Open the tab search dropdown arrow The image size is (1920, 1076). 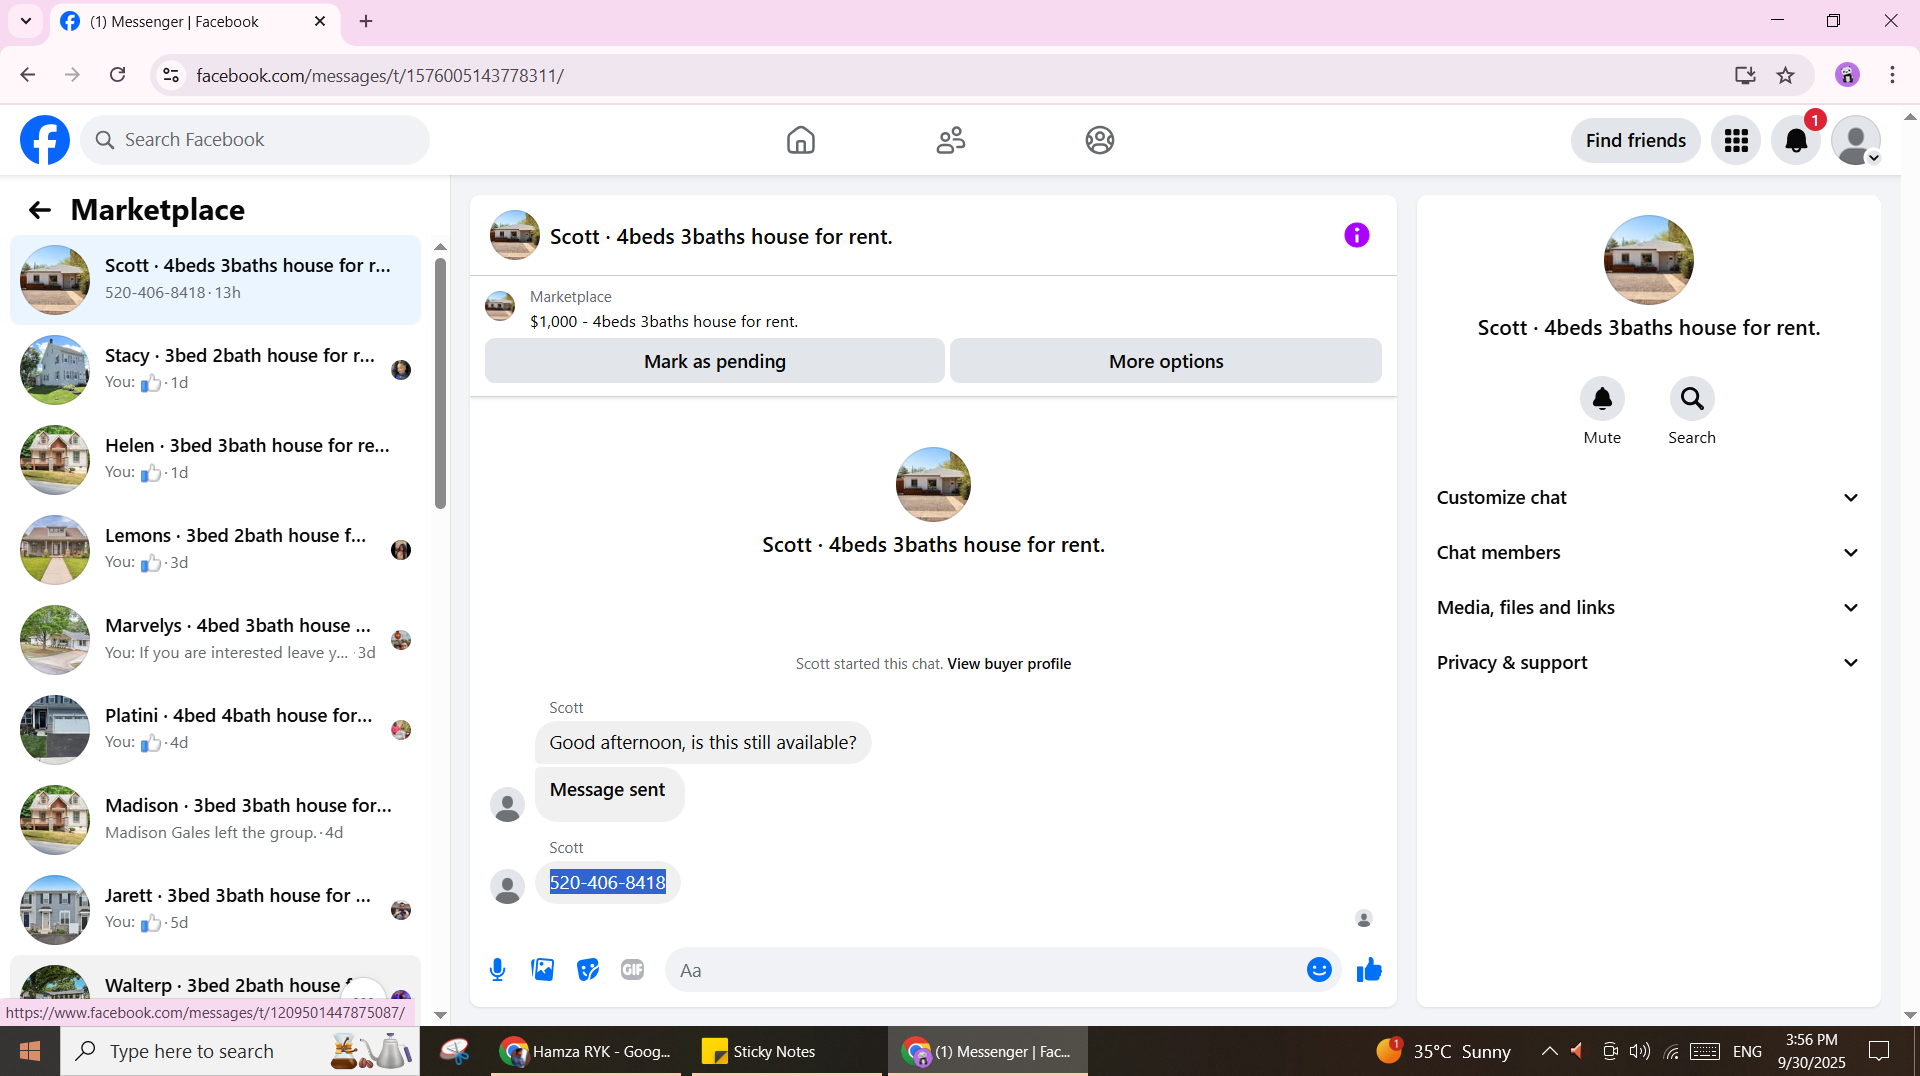[x=26, y=21]
